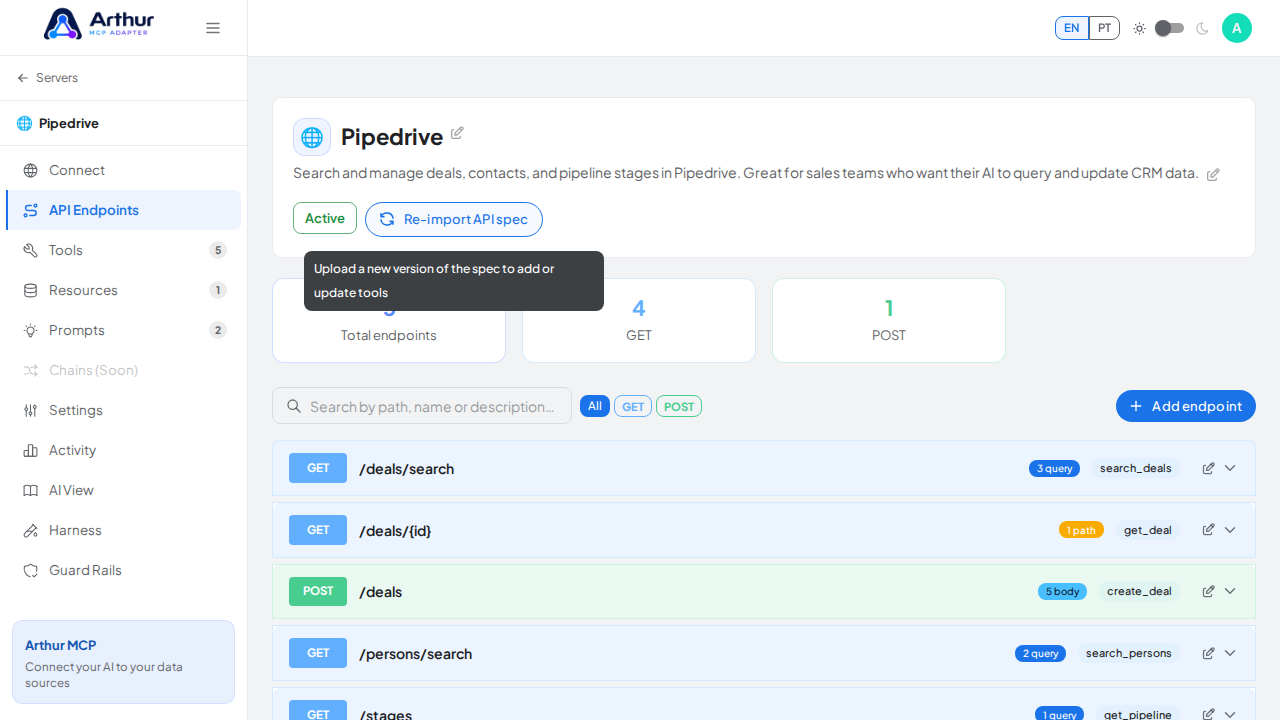1280x720 pixels.
Task: Click the 3 query parameter badge
Action: [1054, 468]
